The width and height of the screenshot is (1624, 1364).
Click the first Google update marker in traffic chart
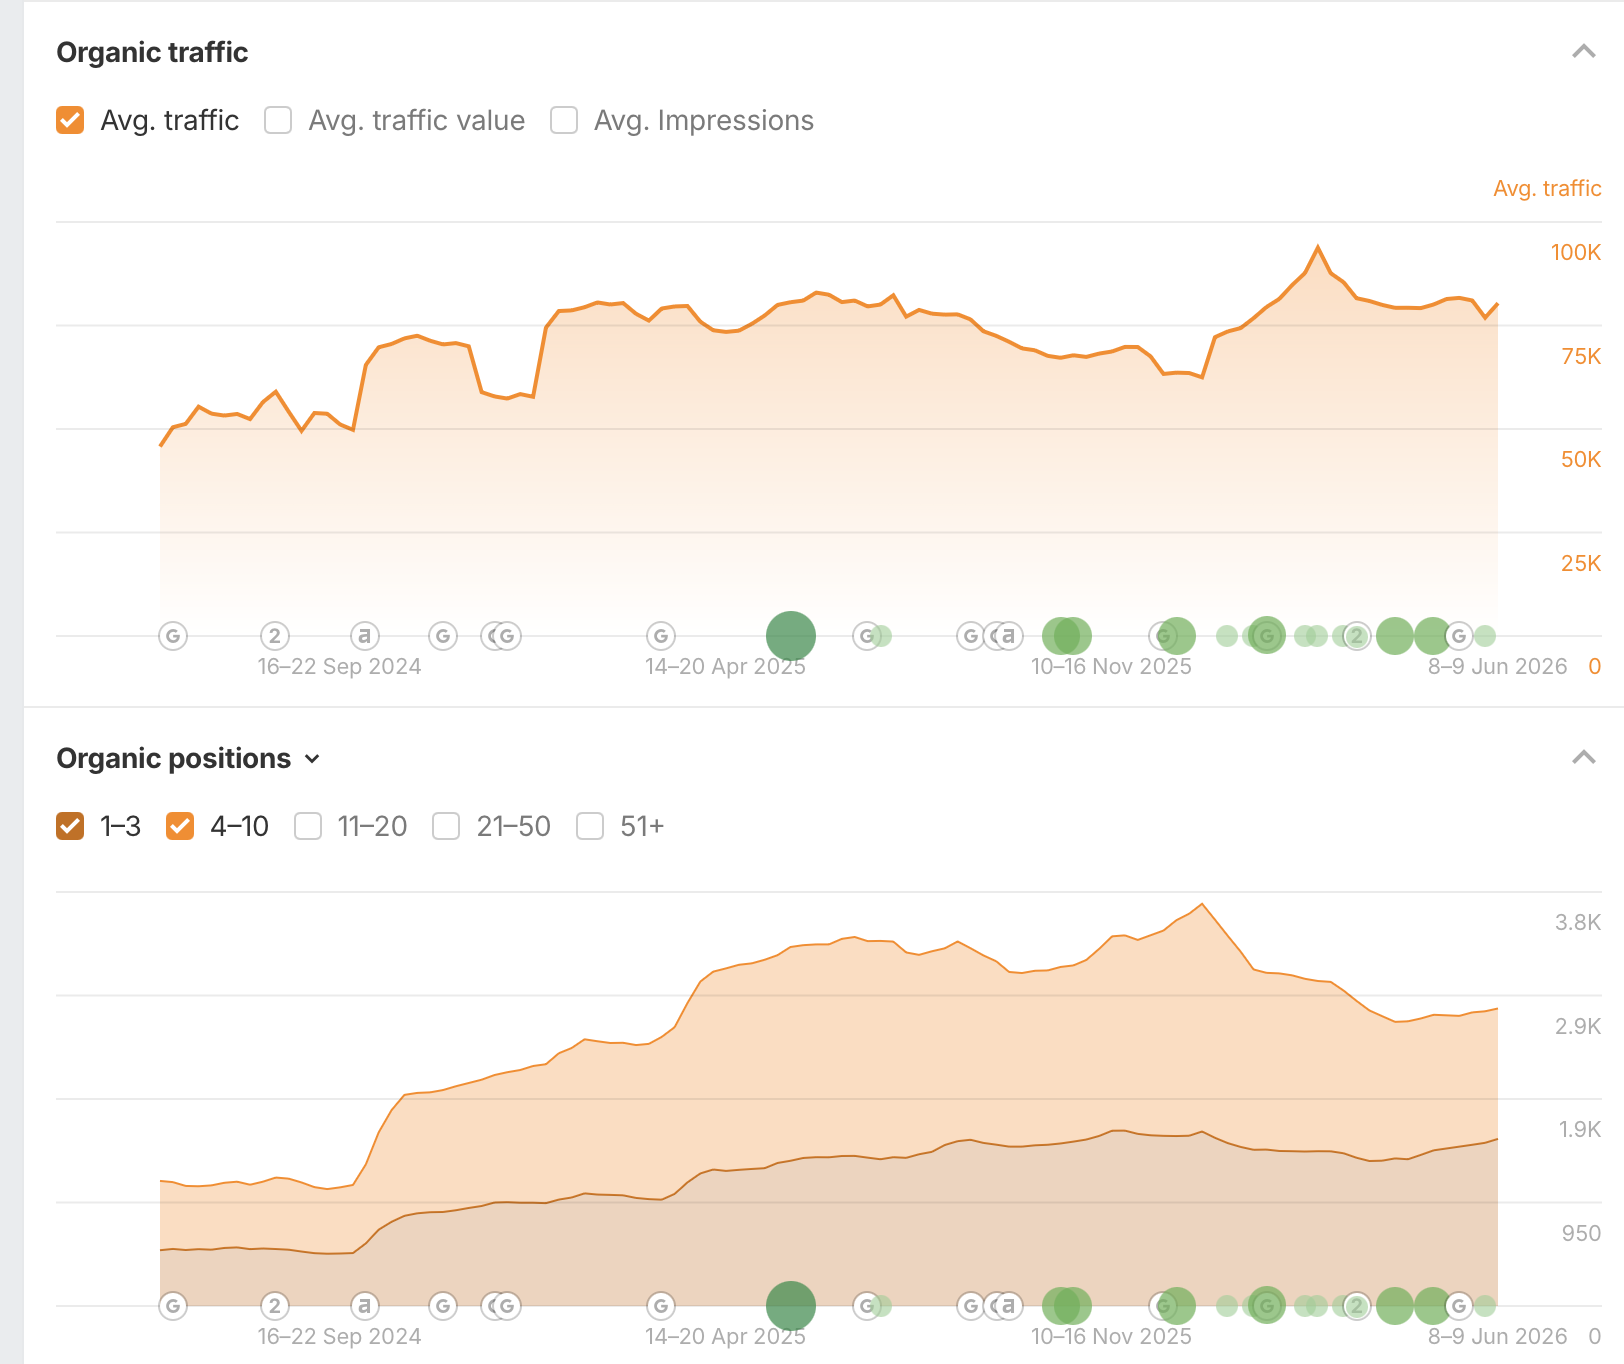click(x=173, y=635)
